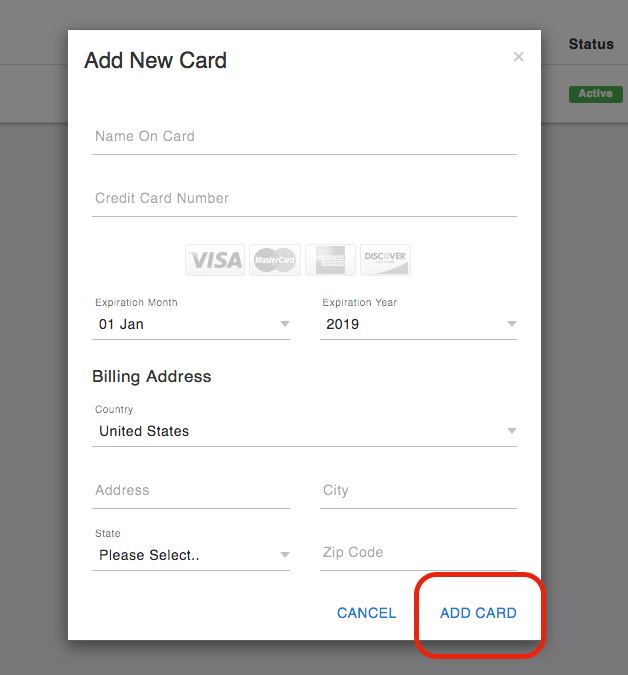
Task: Expand the Country dropdown
Action: [304, 431]
